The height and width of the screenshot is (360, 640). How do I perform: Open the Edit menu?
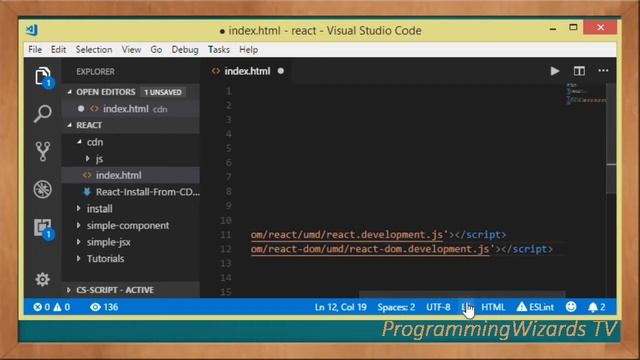(58, 49)
